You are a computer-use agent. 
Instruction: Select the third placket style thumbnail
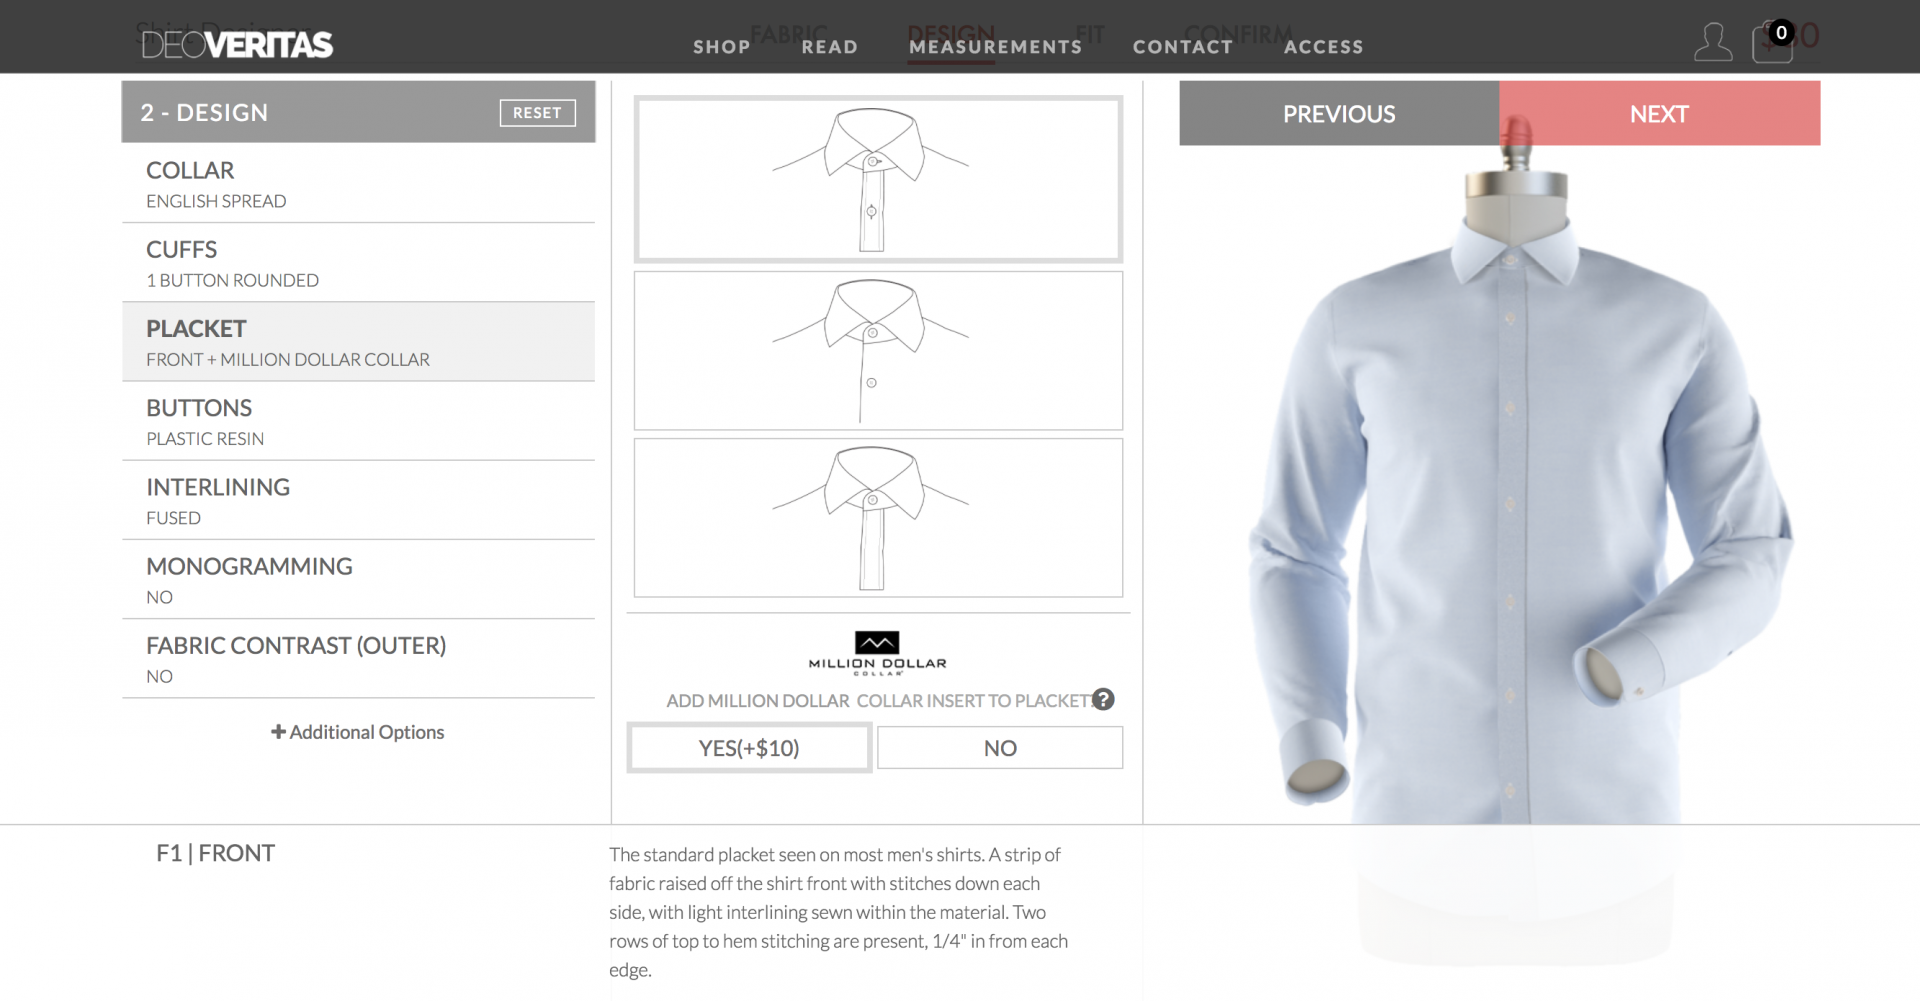[878, 518]
